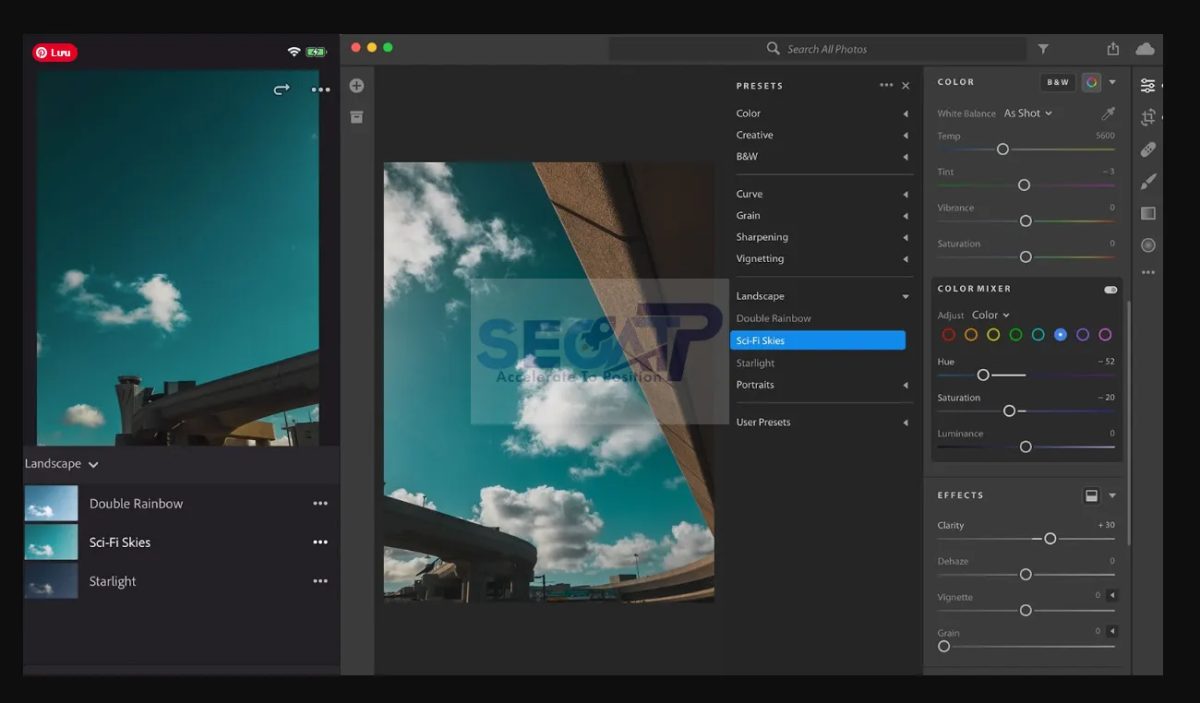This screenshot has width=1200, height=703.
Task: Select the Healing Brush tool
Action: coord(1148,149)
